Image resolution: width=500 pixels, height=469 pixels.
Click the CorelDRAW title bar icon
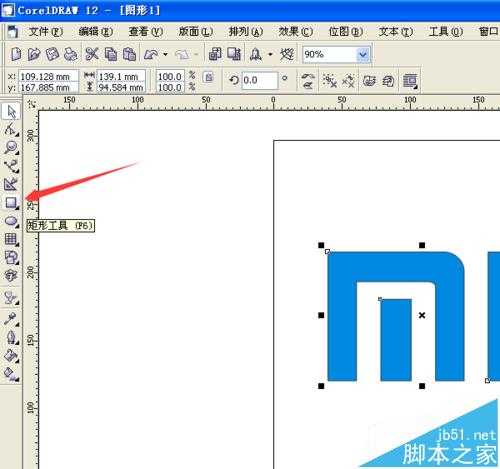(x=8, y=10)
